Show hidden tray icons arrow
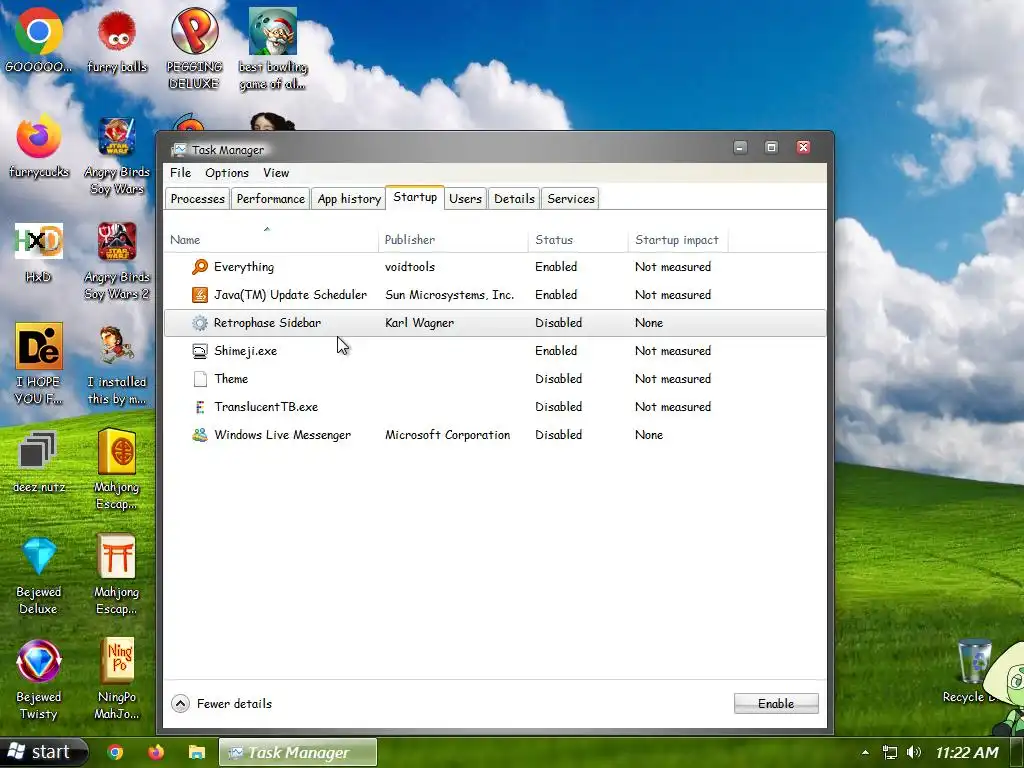The image size is (1024, 768). [865, 753]
